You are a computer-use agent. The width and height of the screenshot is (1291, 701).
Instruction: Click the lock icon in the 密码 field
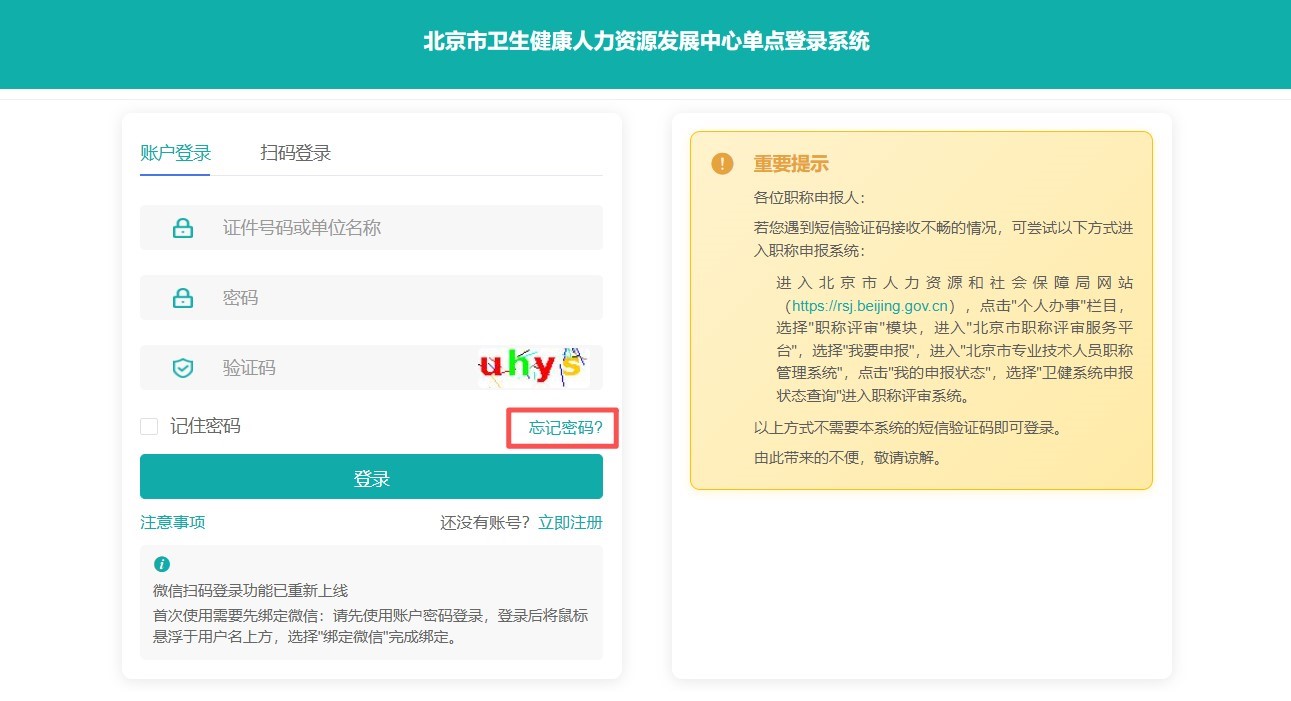(183, 298)
